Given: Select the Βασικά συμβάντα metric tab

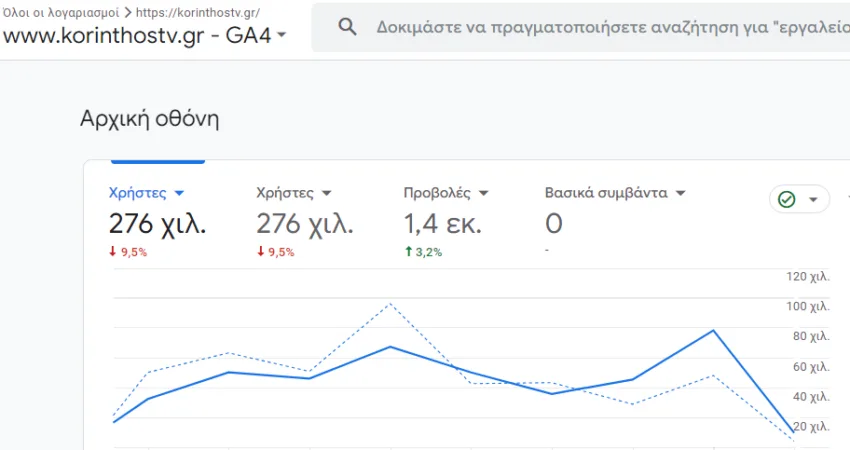Looking at the screenshot, I should click(615, 221).
